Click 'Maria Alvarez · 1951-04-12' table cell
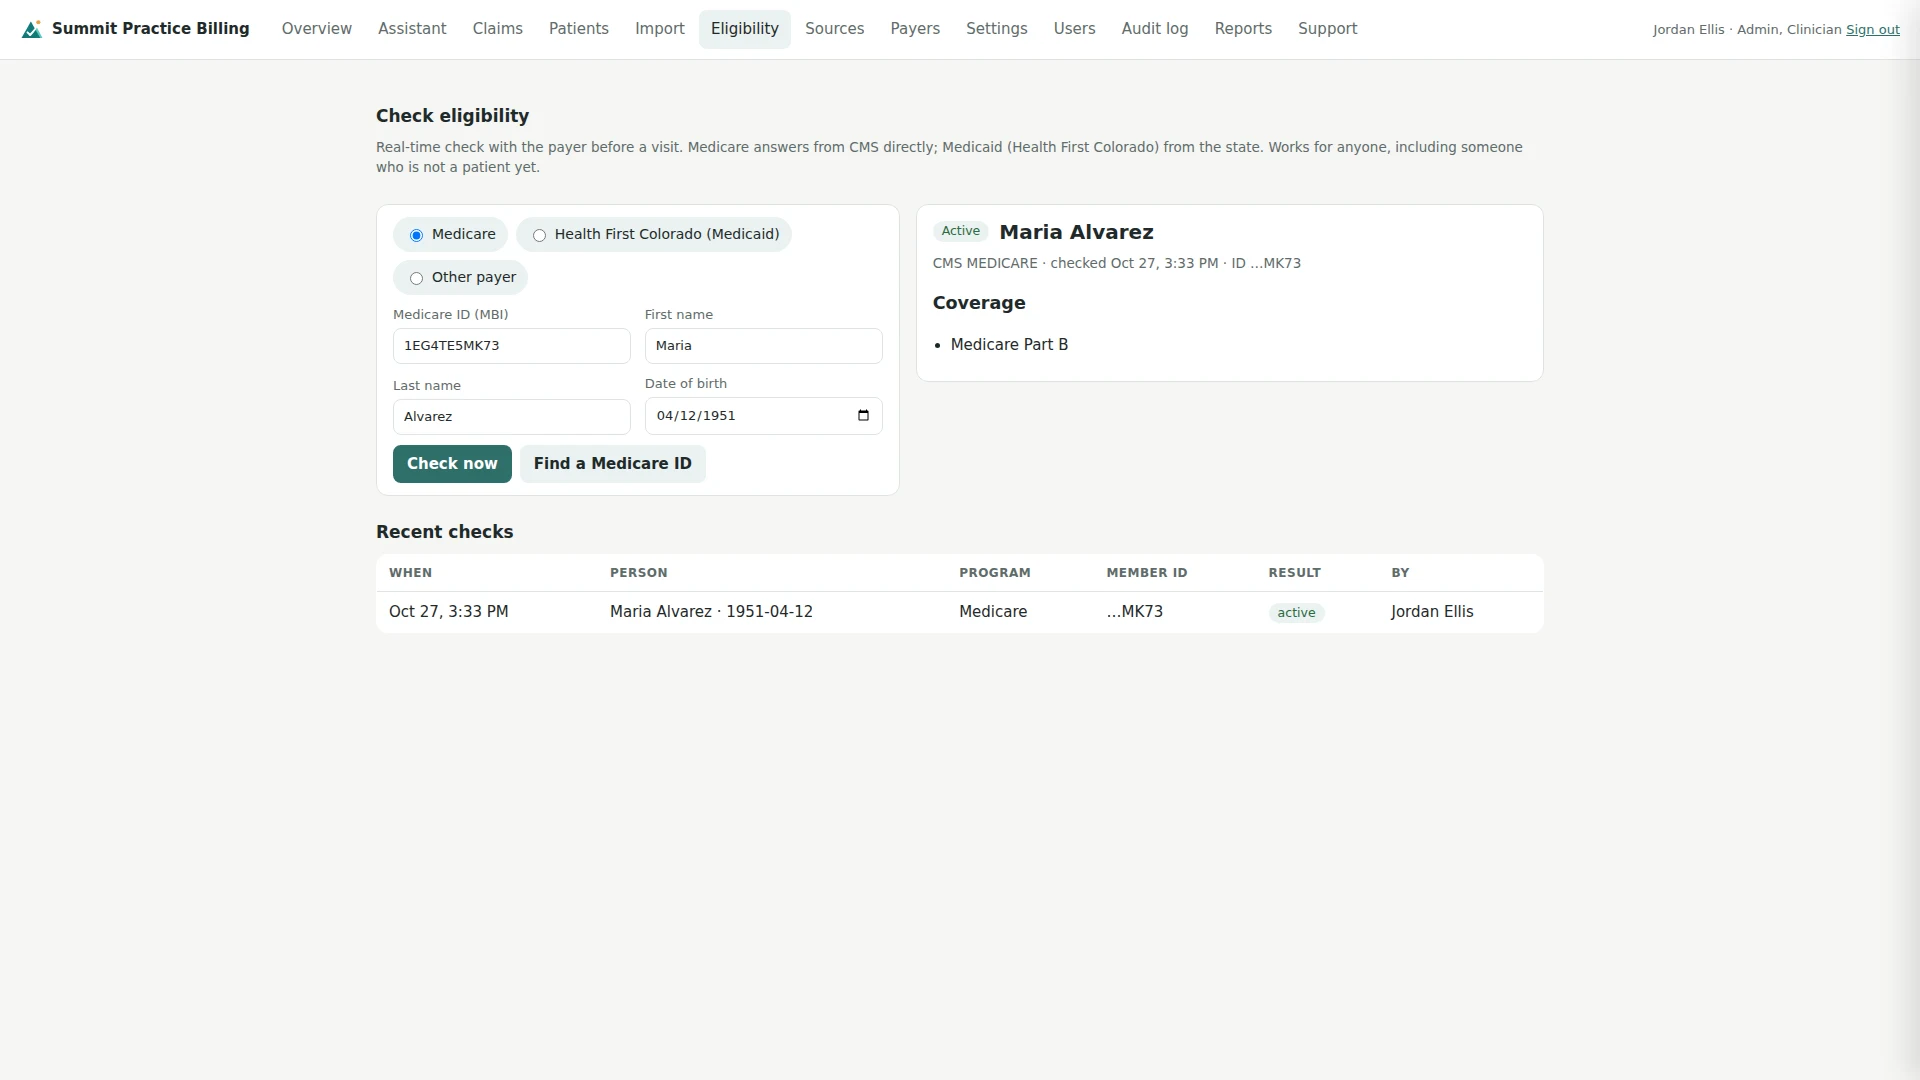The height and width of the screenshot is (1080, 1920). [711, 612]
